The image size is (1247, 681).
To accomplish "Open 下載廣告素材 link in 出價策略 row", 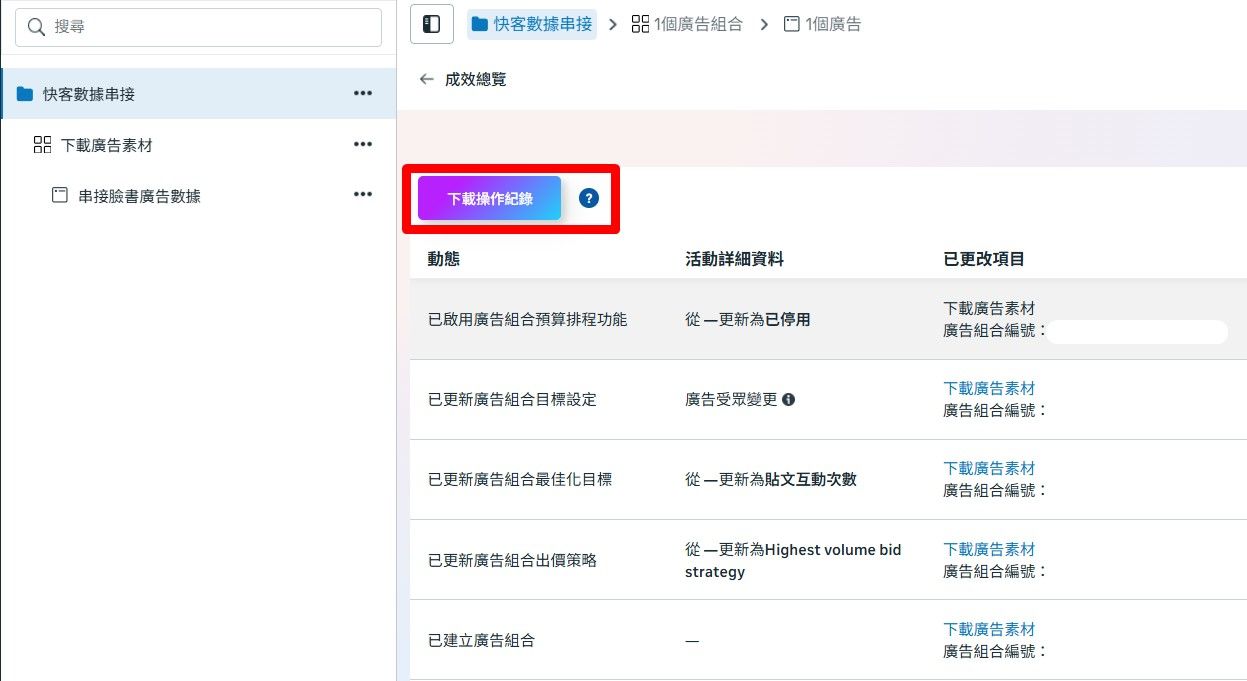I will [x=989, y=549].
